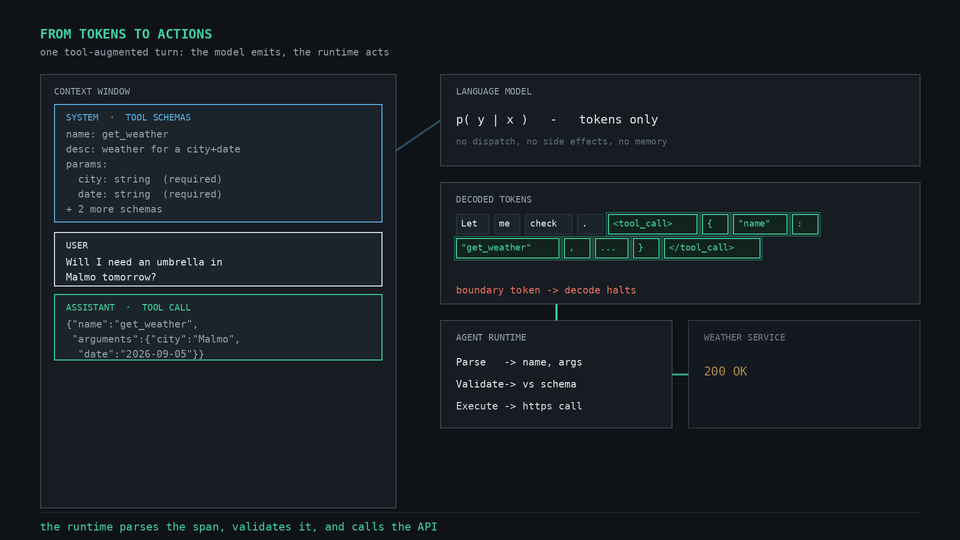The height and width of the screenshot is (540, 960).
Task: Click the '}' closing brace token
Action: pyautogui.click(x=646, y=248)
